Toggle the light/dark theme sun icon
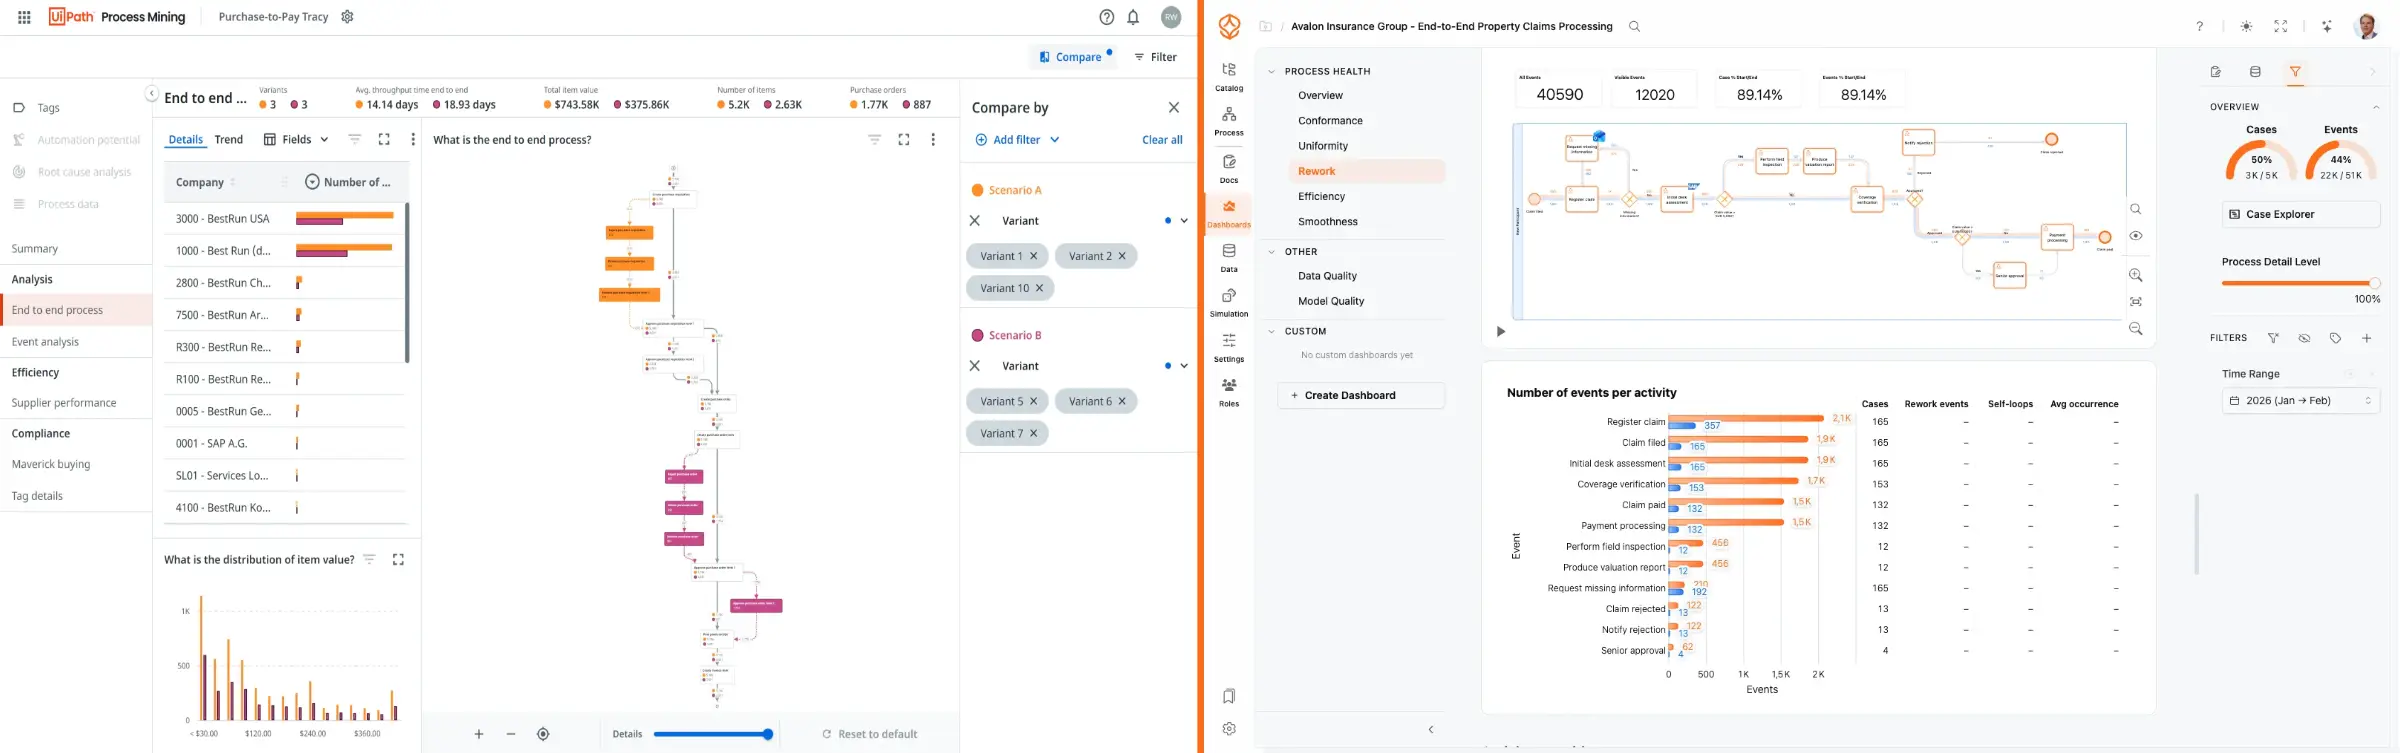This screenshot has height=753, width=2400. coord(2247,27)
